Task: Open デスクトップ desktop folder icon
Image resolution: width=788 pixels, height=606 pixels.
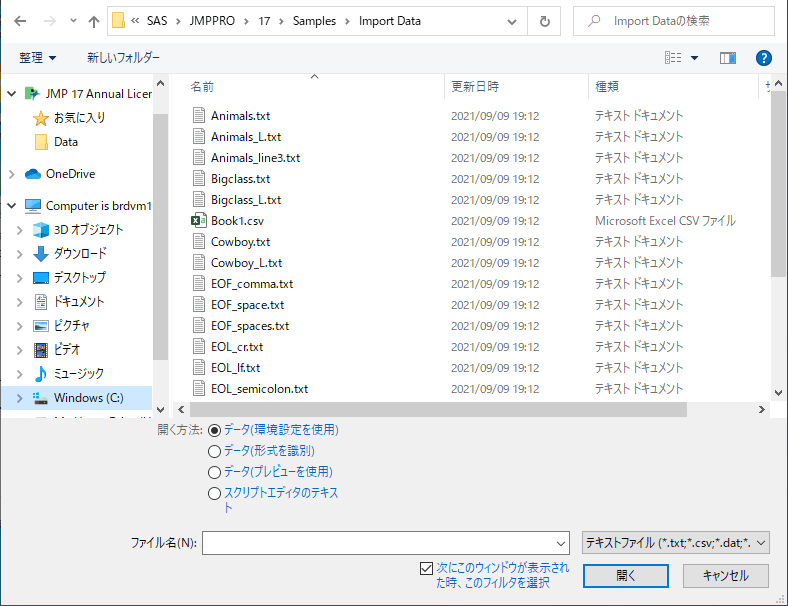Action: click(x=41, y=278)
